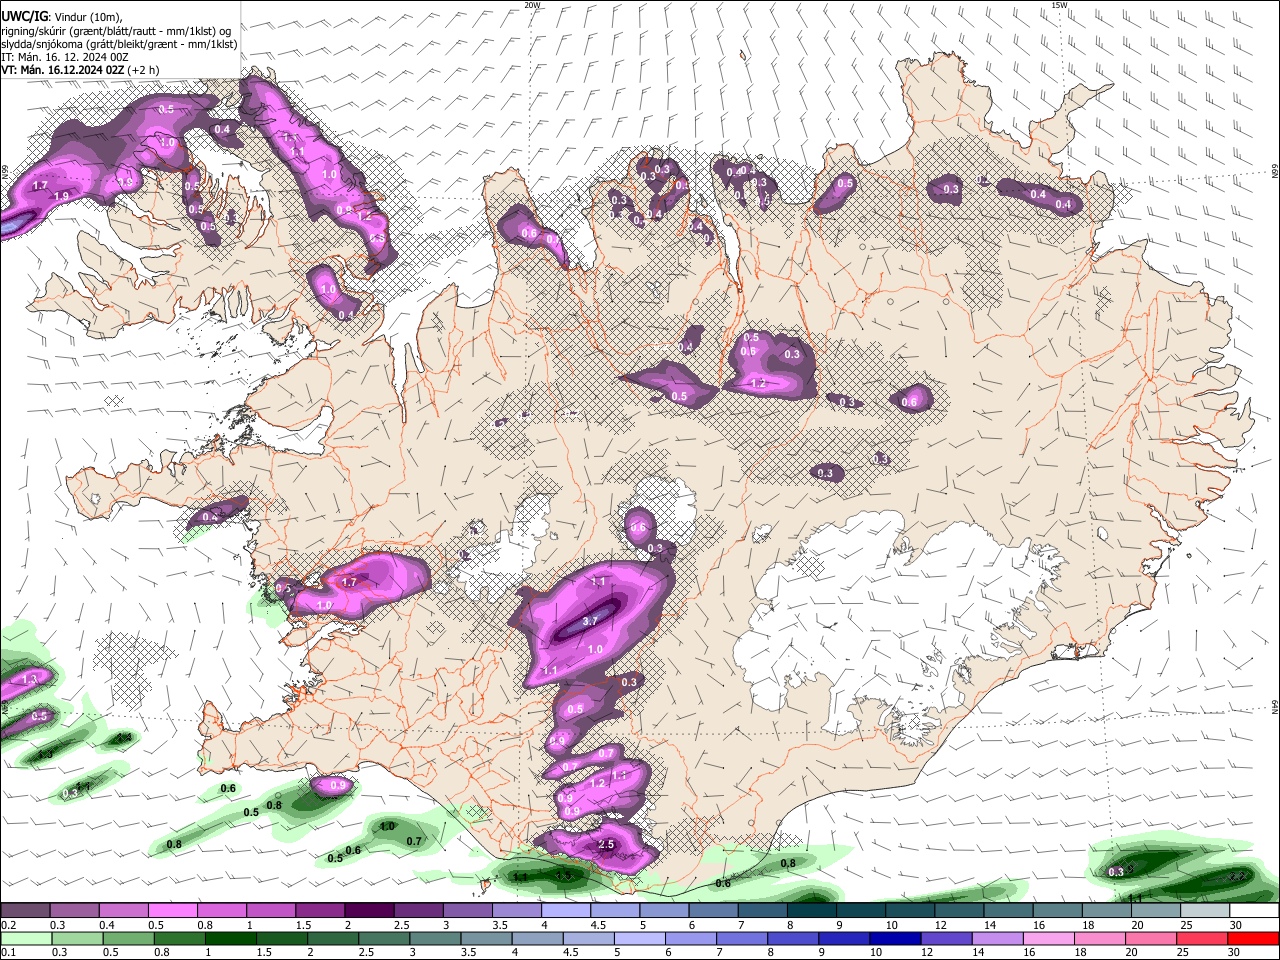Click the '4.5' label in the upper legend row
The width and height of the screenshot is (1280, 960).
597,925
